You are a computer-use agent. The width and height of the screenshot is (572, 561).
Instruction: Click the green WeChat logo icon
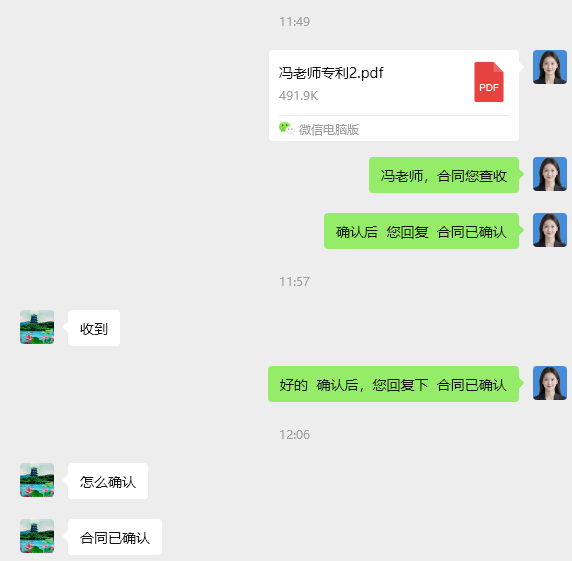(286, 128)
